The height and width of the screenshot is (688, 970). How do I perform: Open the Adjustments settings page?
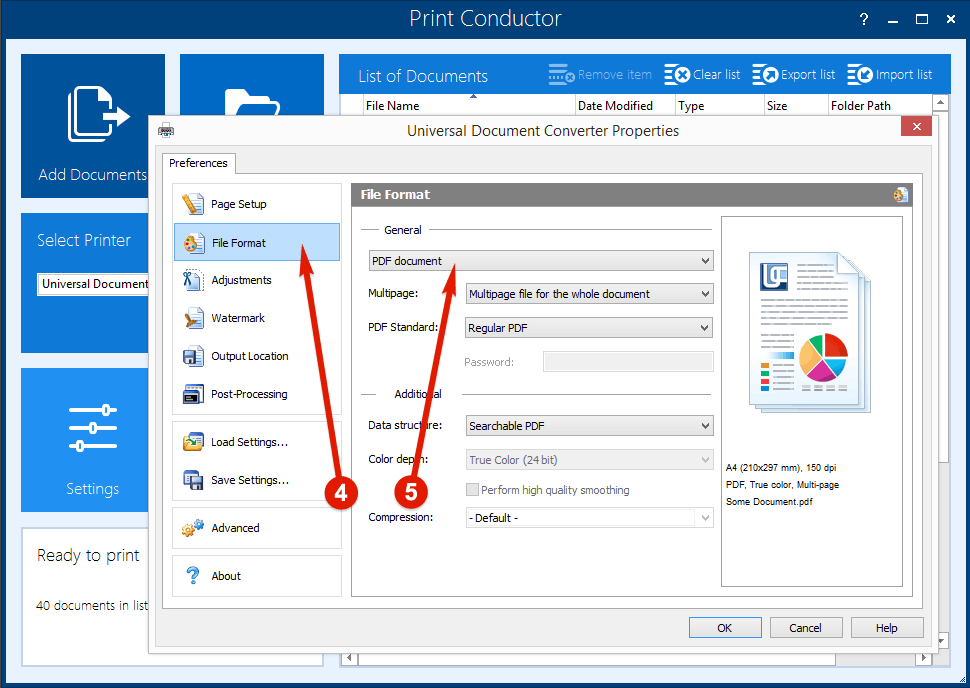point(240,280)
